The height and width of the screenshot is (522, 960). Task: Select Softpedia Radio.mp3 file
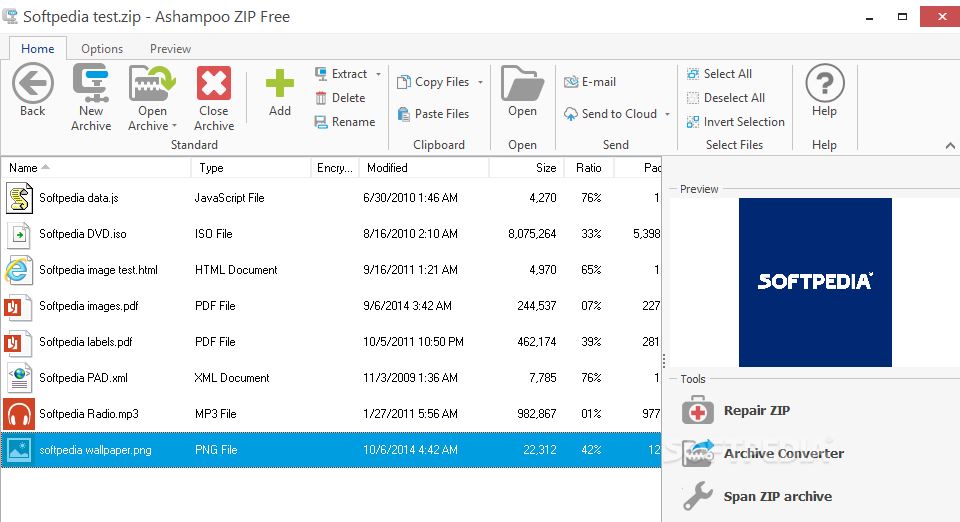point(331,414)
